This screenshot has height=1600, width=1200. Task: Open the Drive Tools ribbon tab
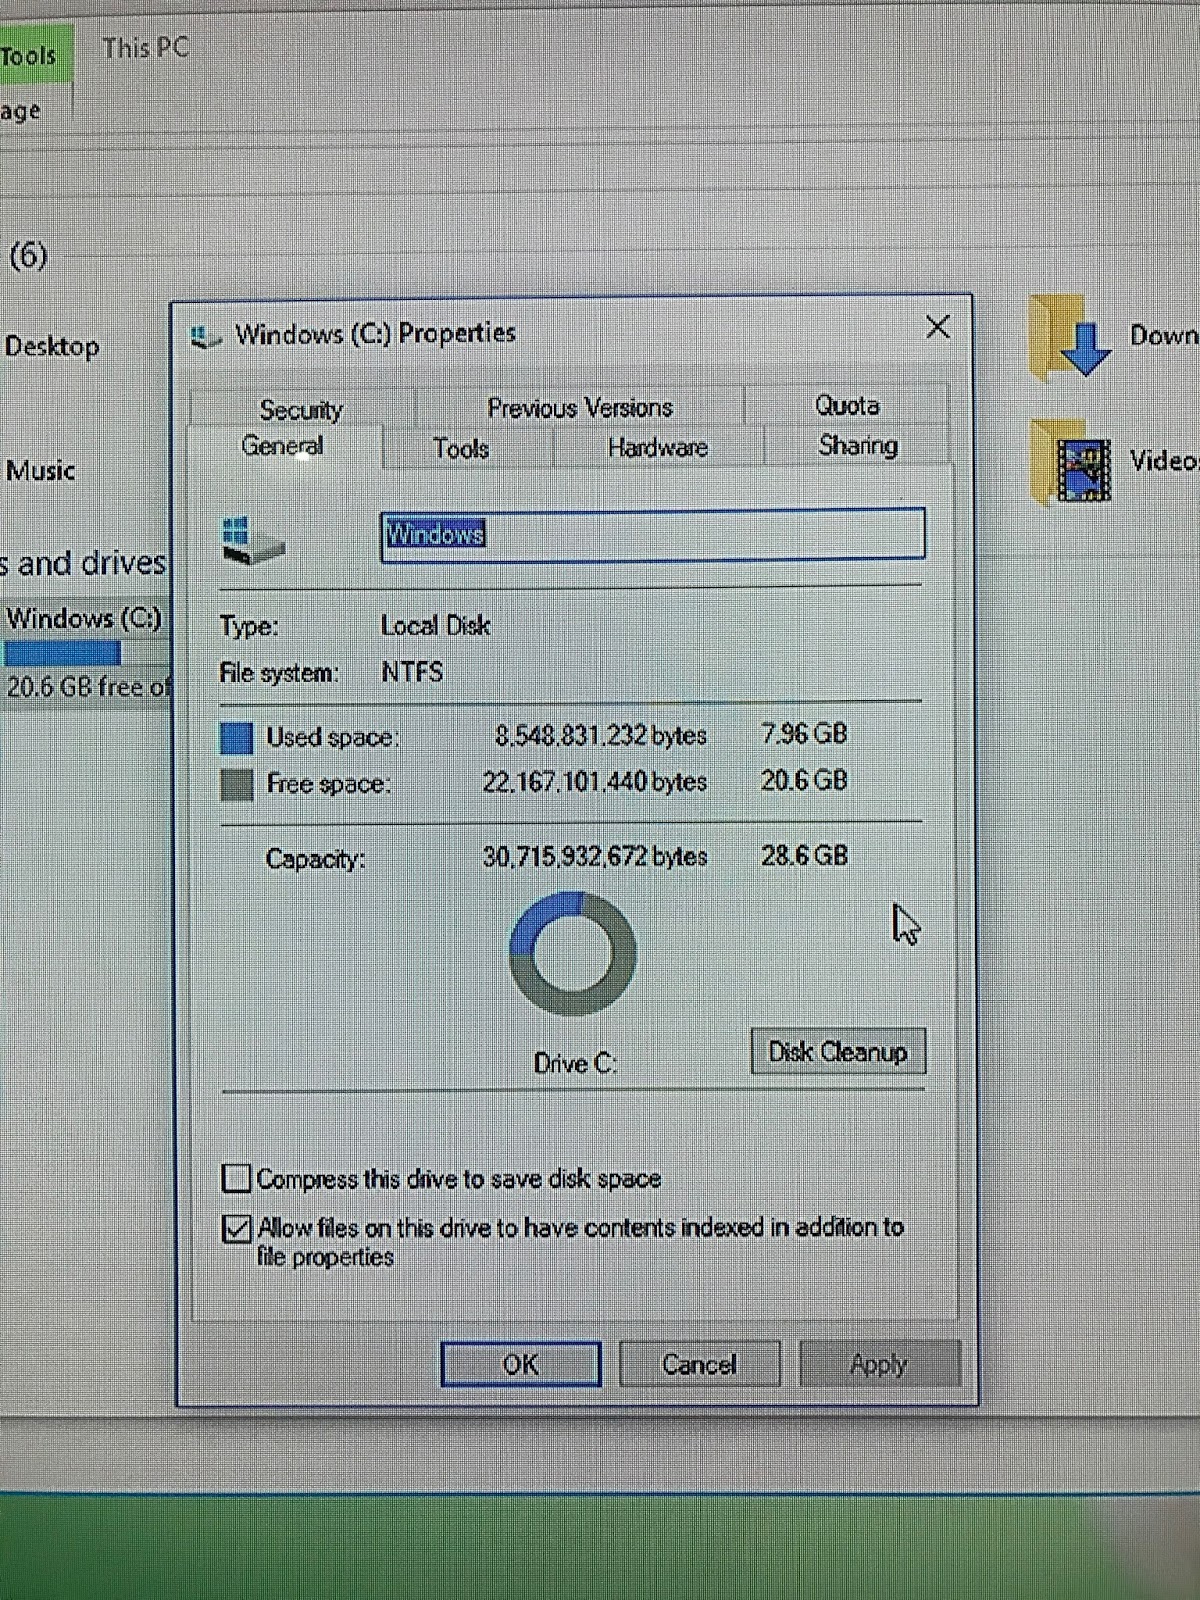coord(30,55)
